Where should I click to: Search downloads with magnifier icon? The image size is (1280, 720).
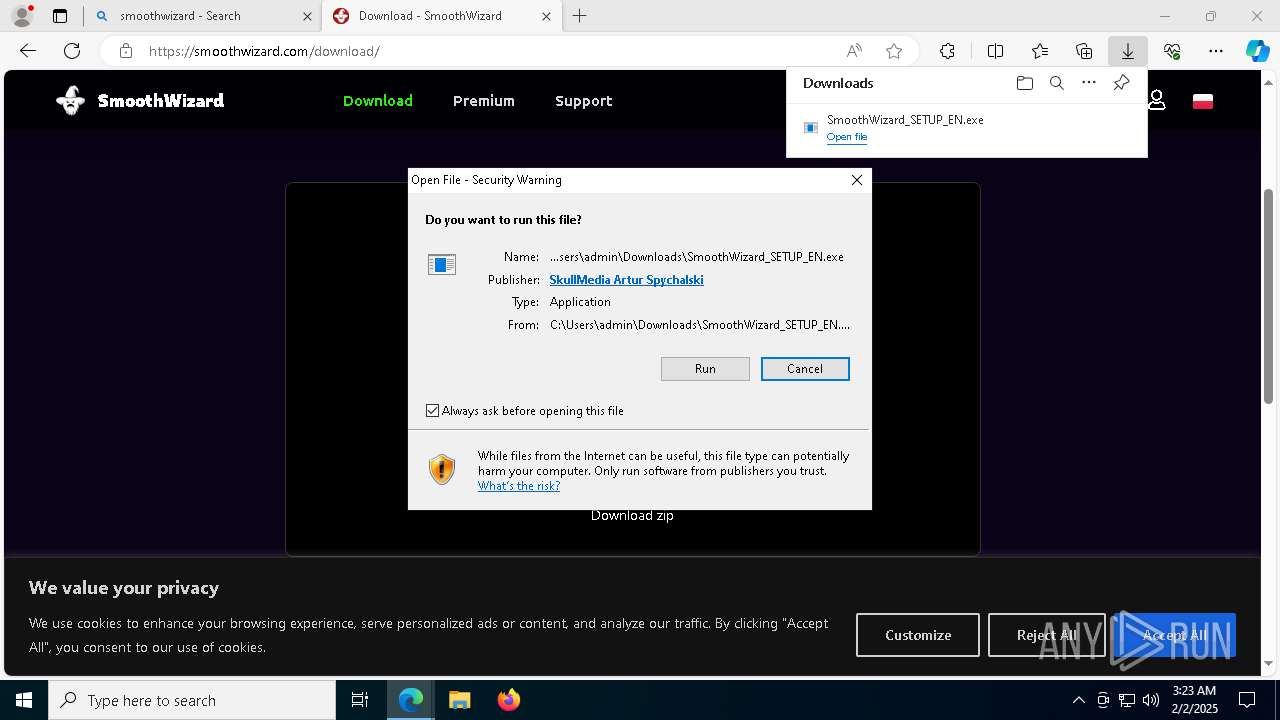[x=1057, y=83]
